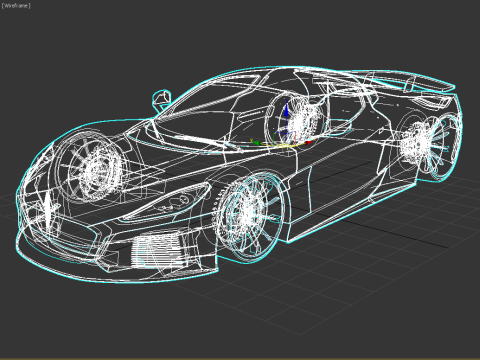Select the front grille mesh on bumper
The width and height of the screenshot is (480, 360).
pos(157,251)
